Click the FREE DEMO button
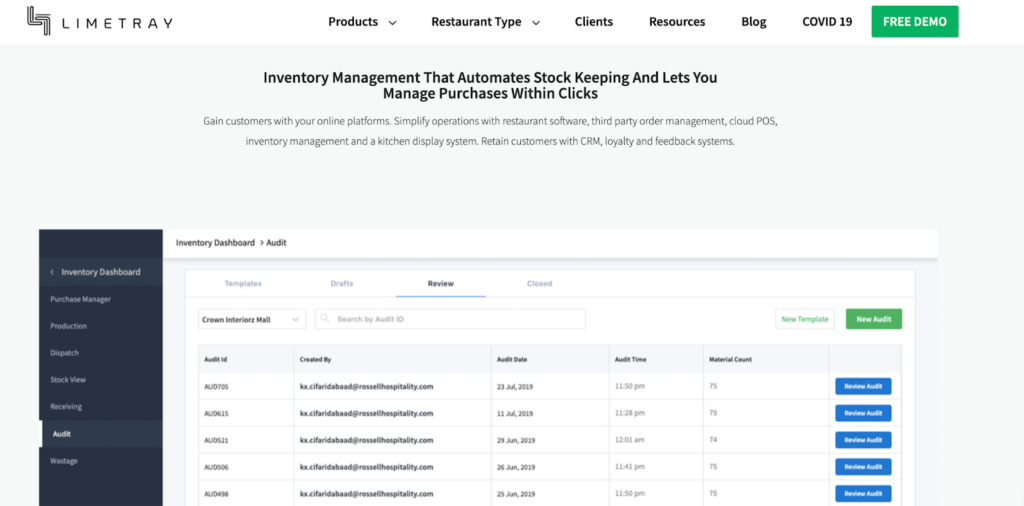This screenshot has height=506, width=1024. pos(915,22)
